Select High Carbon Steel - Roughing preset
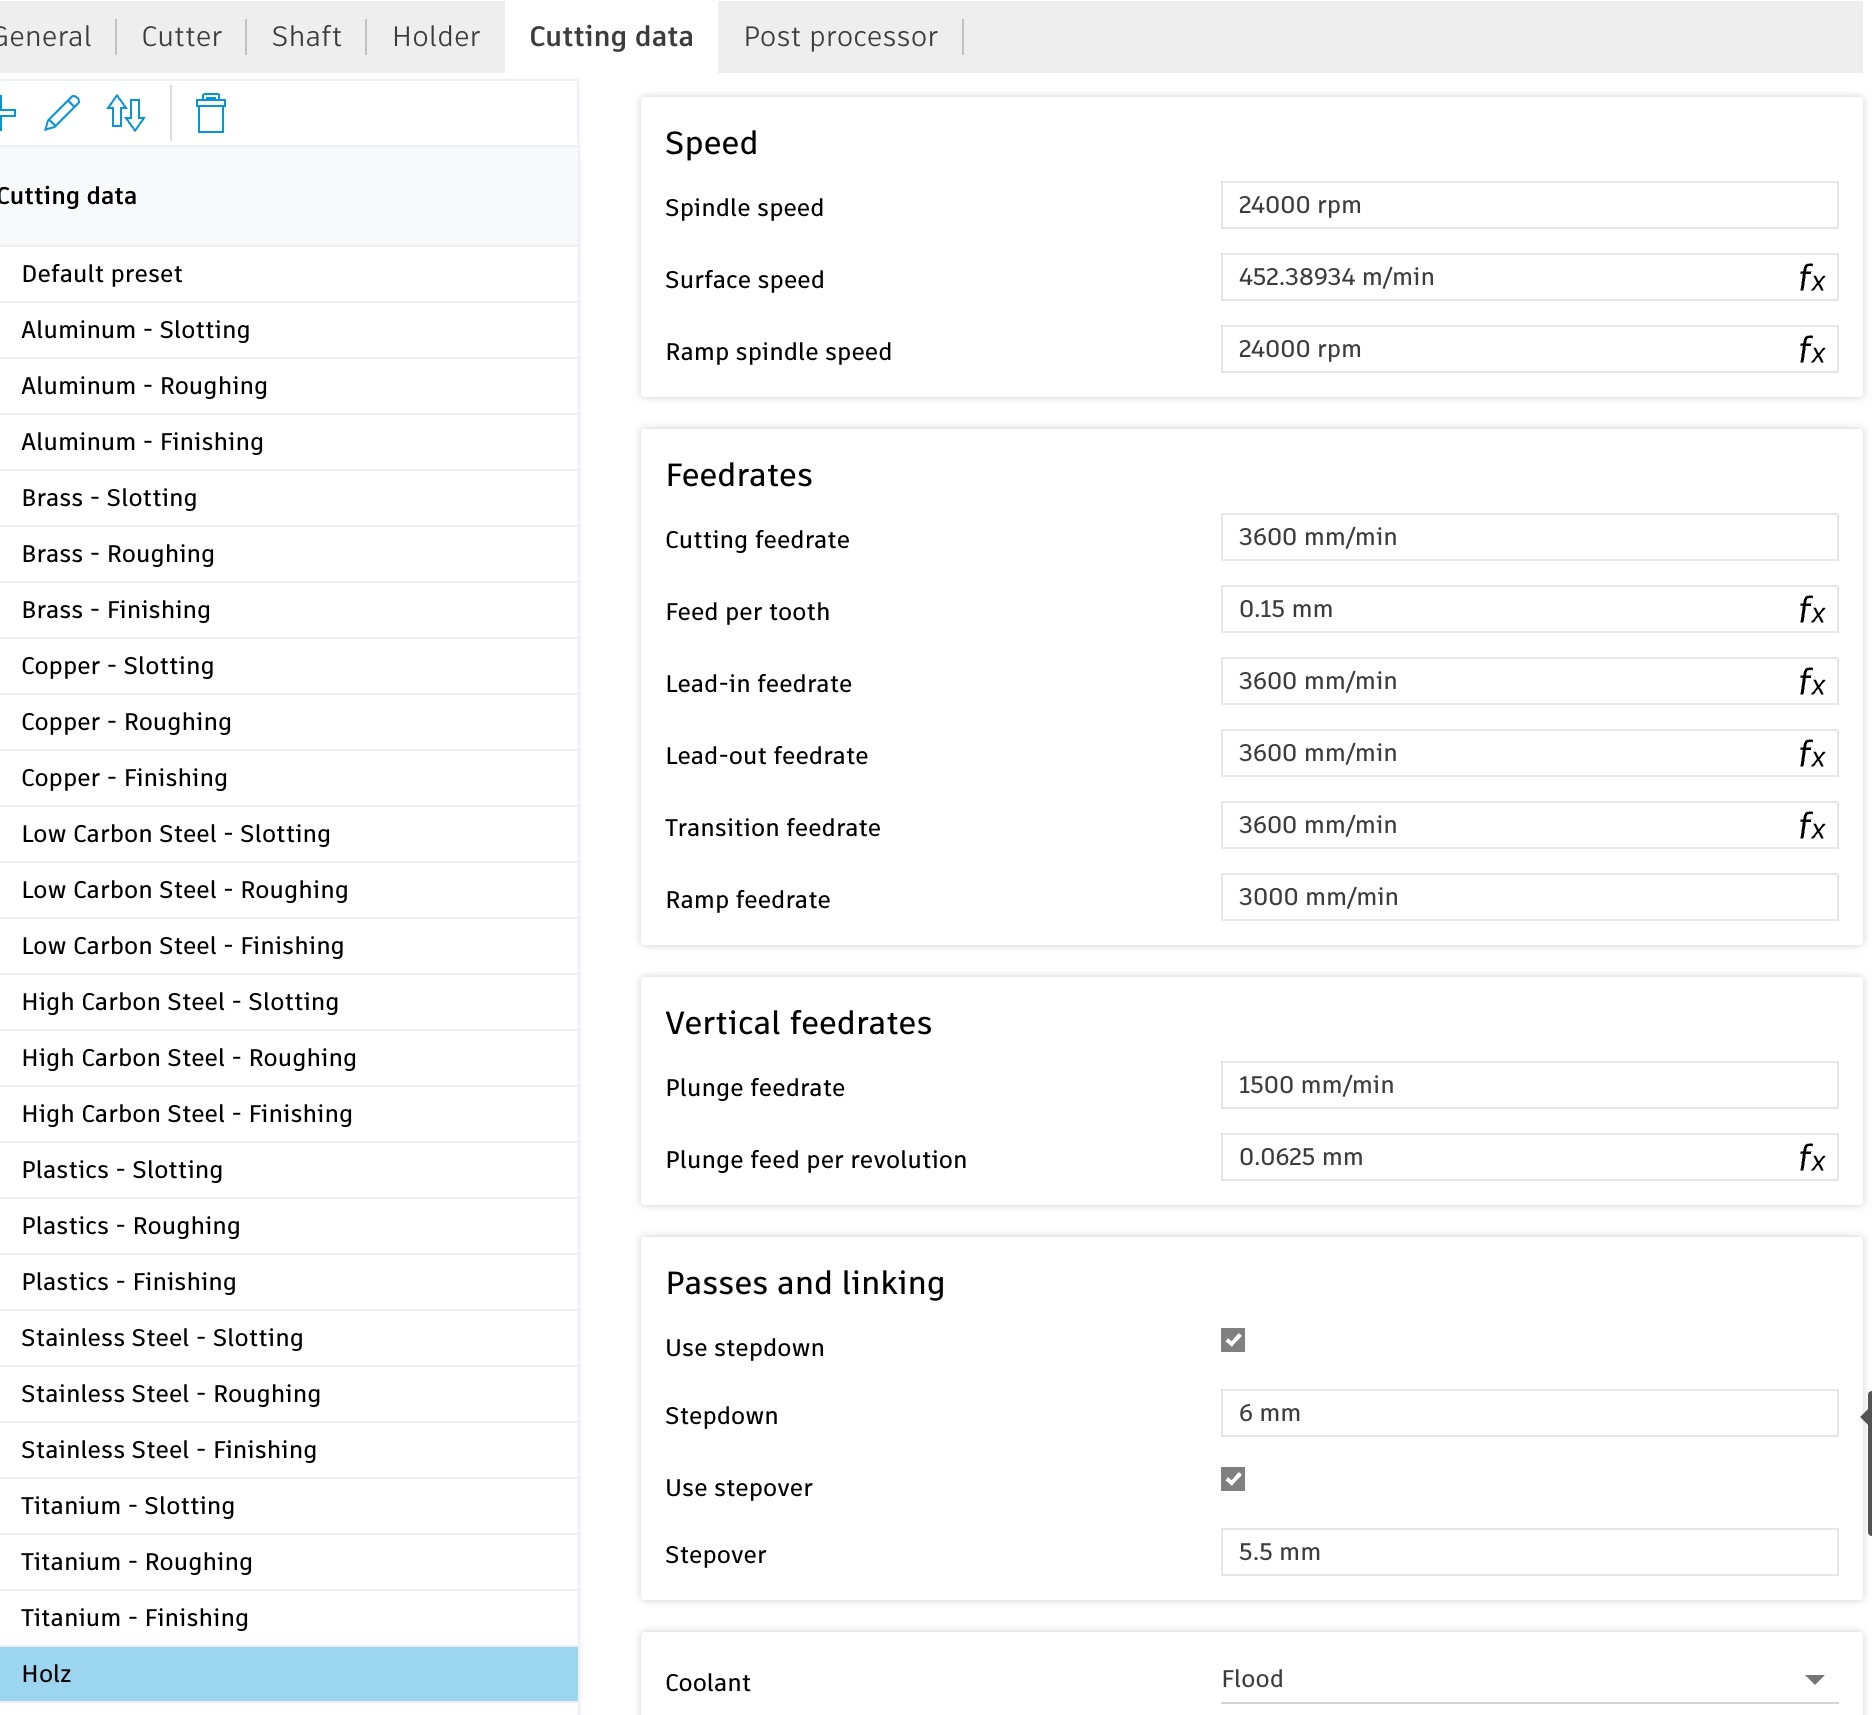 pyautogui.click(x=289, y=1058)
